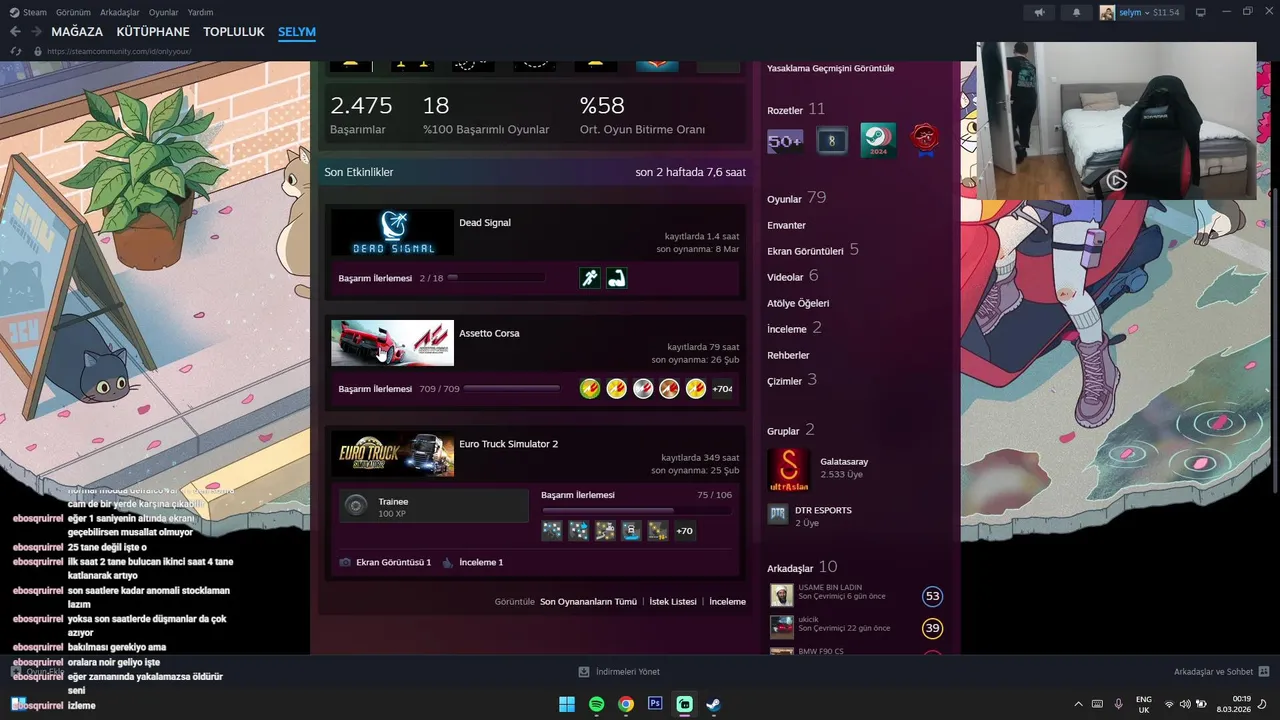Viewport: 1280px width, 720px height.
Task: Click the level 53 friend badge
Action: (x=933, y=597)
